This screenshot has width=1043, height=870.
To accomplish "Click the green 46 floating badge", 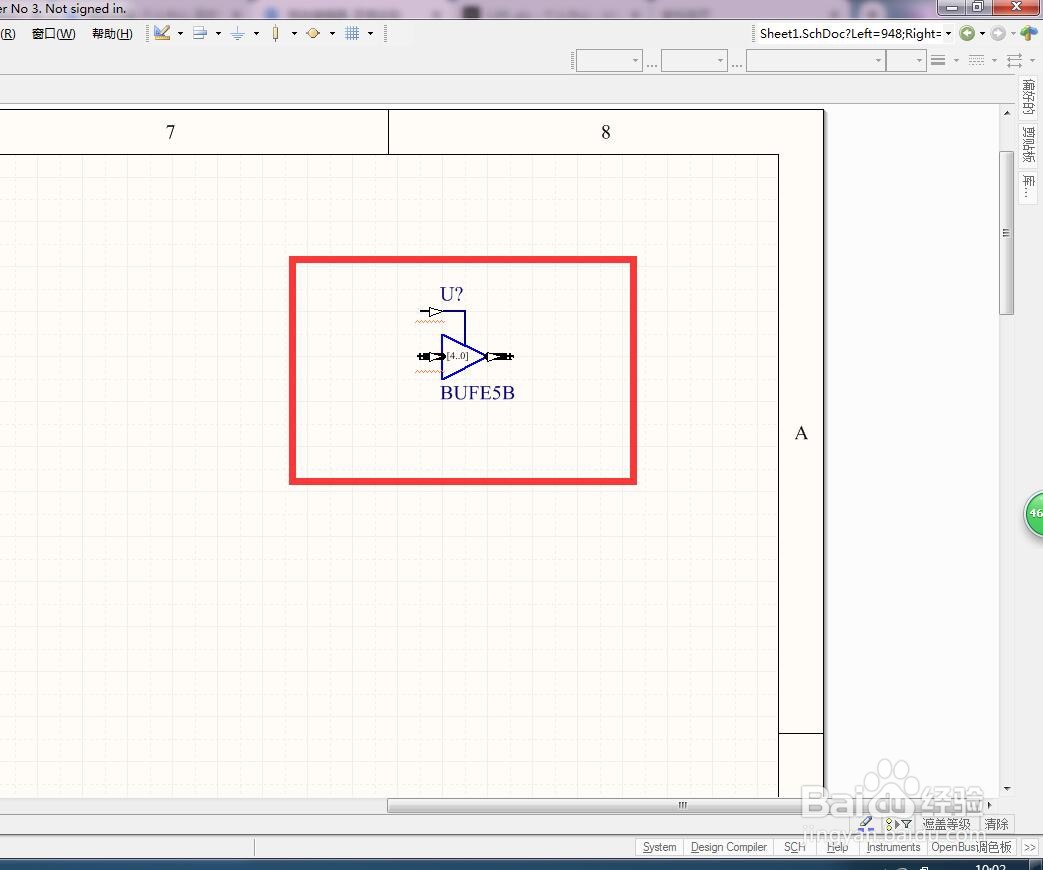I will 1034,513.
